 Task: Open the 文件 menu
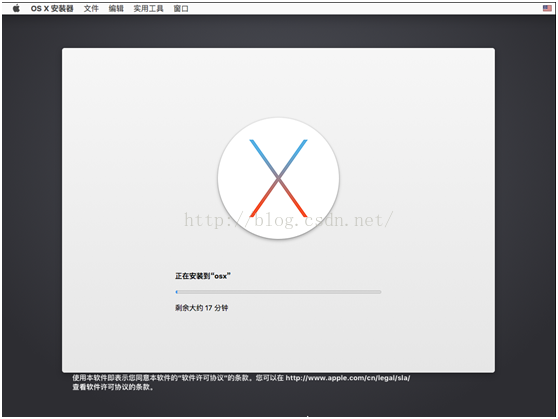pyautogui.click(x=91, y=9)
